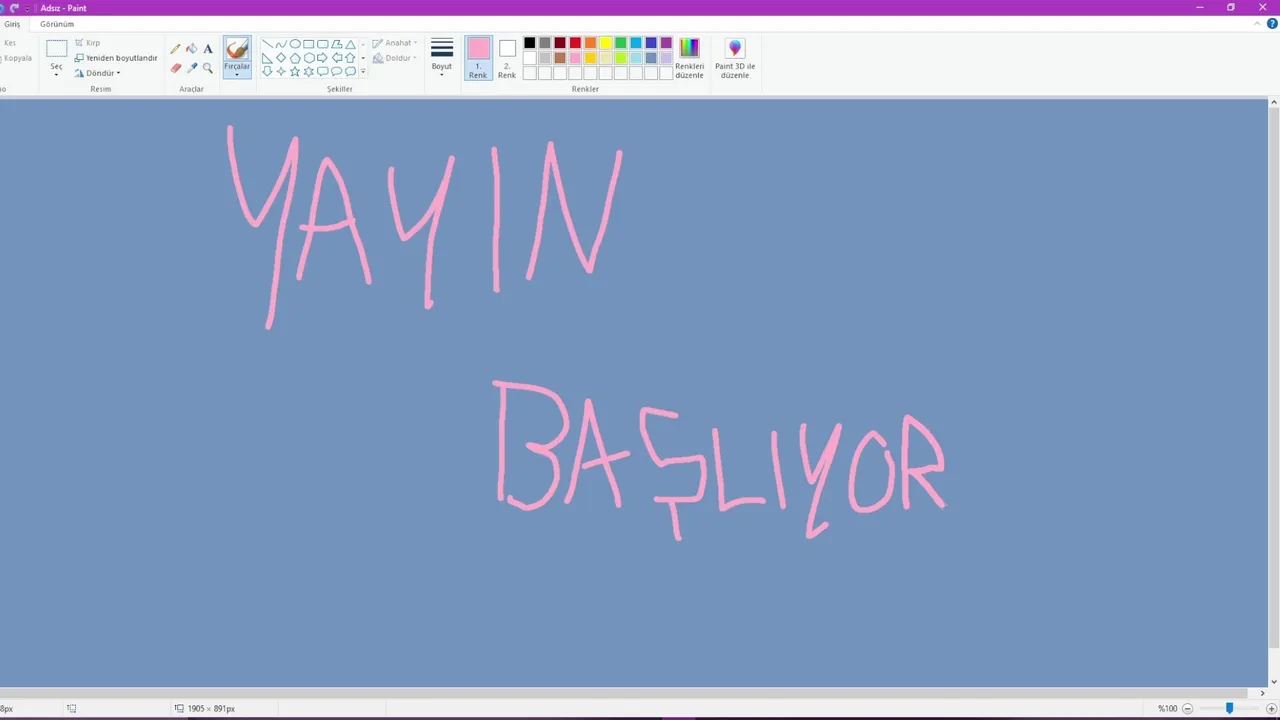Pick the yellow color swatch
This screenshot has width=1280, height=720.
(x=605, y=43)
